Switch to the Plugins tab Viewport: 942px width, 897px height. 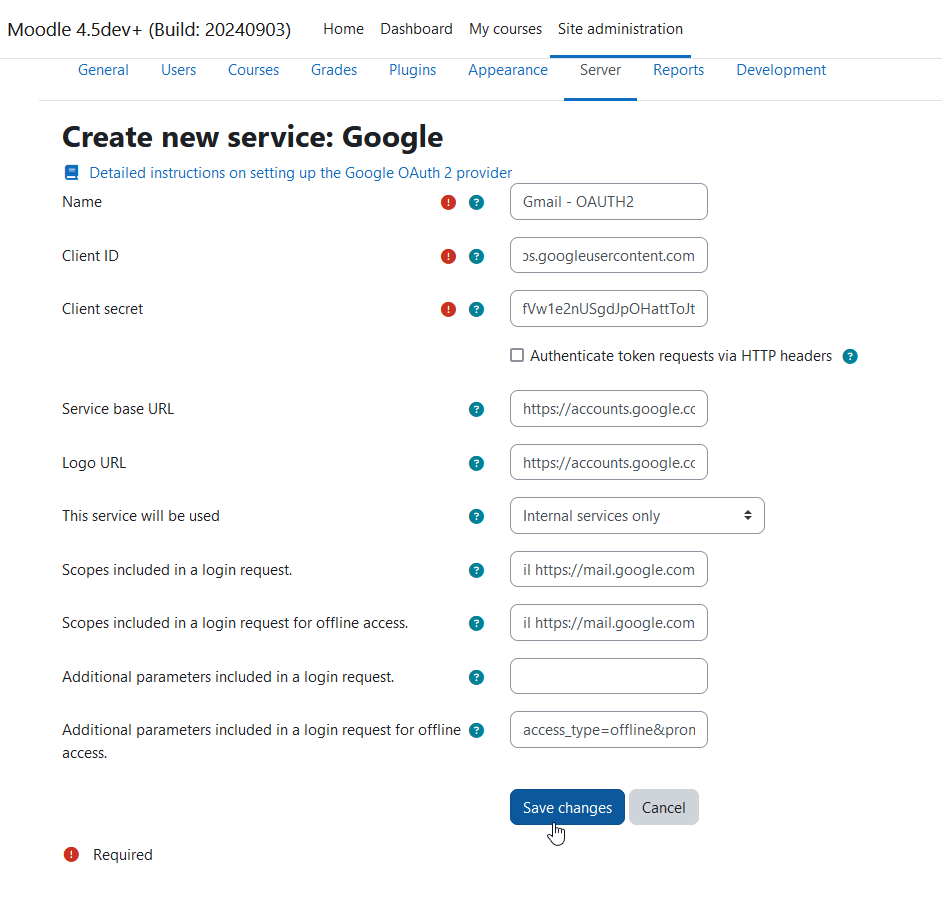pos(413,70)
